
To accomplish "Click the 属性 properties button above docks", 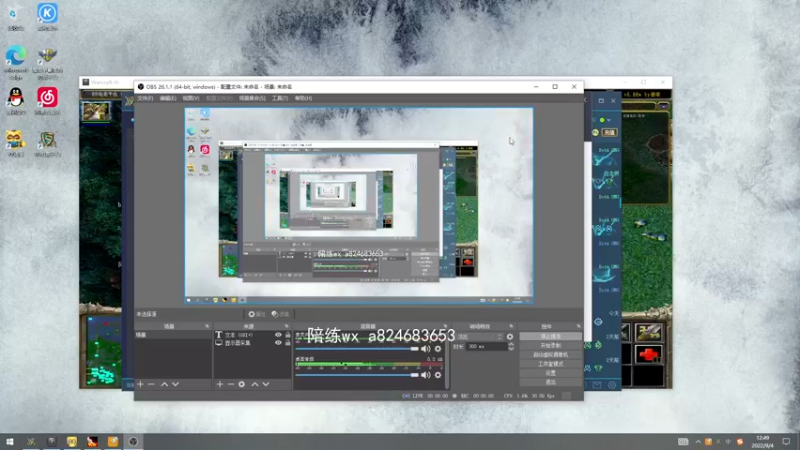I will [x=257, y=314].
